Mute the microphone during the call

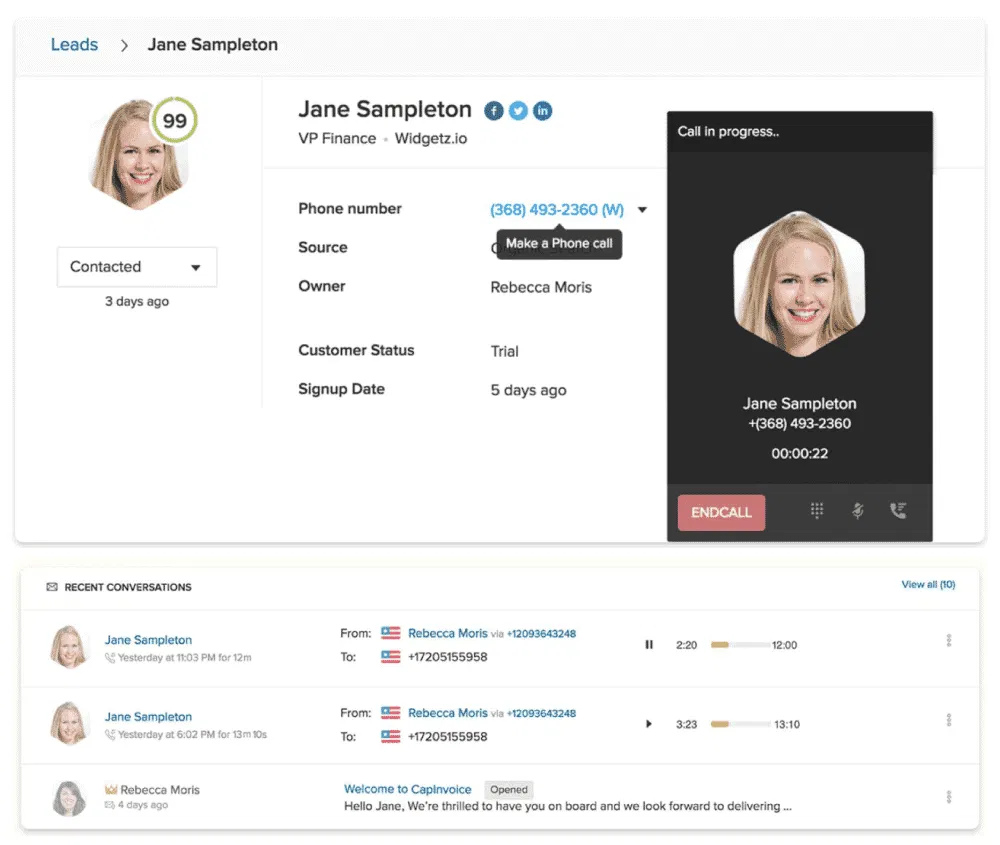tap(857, 511)
